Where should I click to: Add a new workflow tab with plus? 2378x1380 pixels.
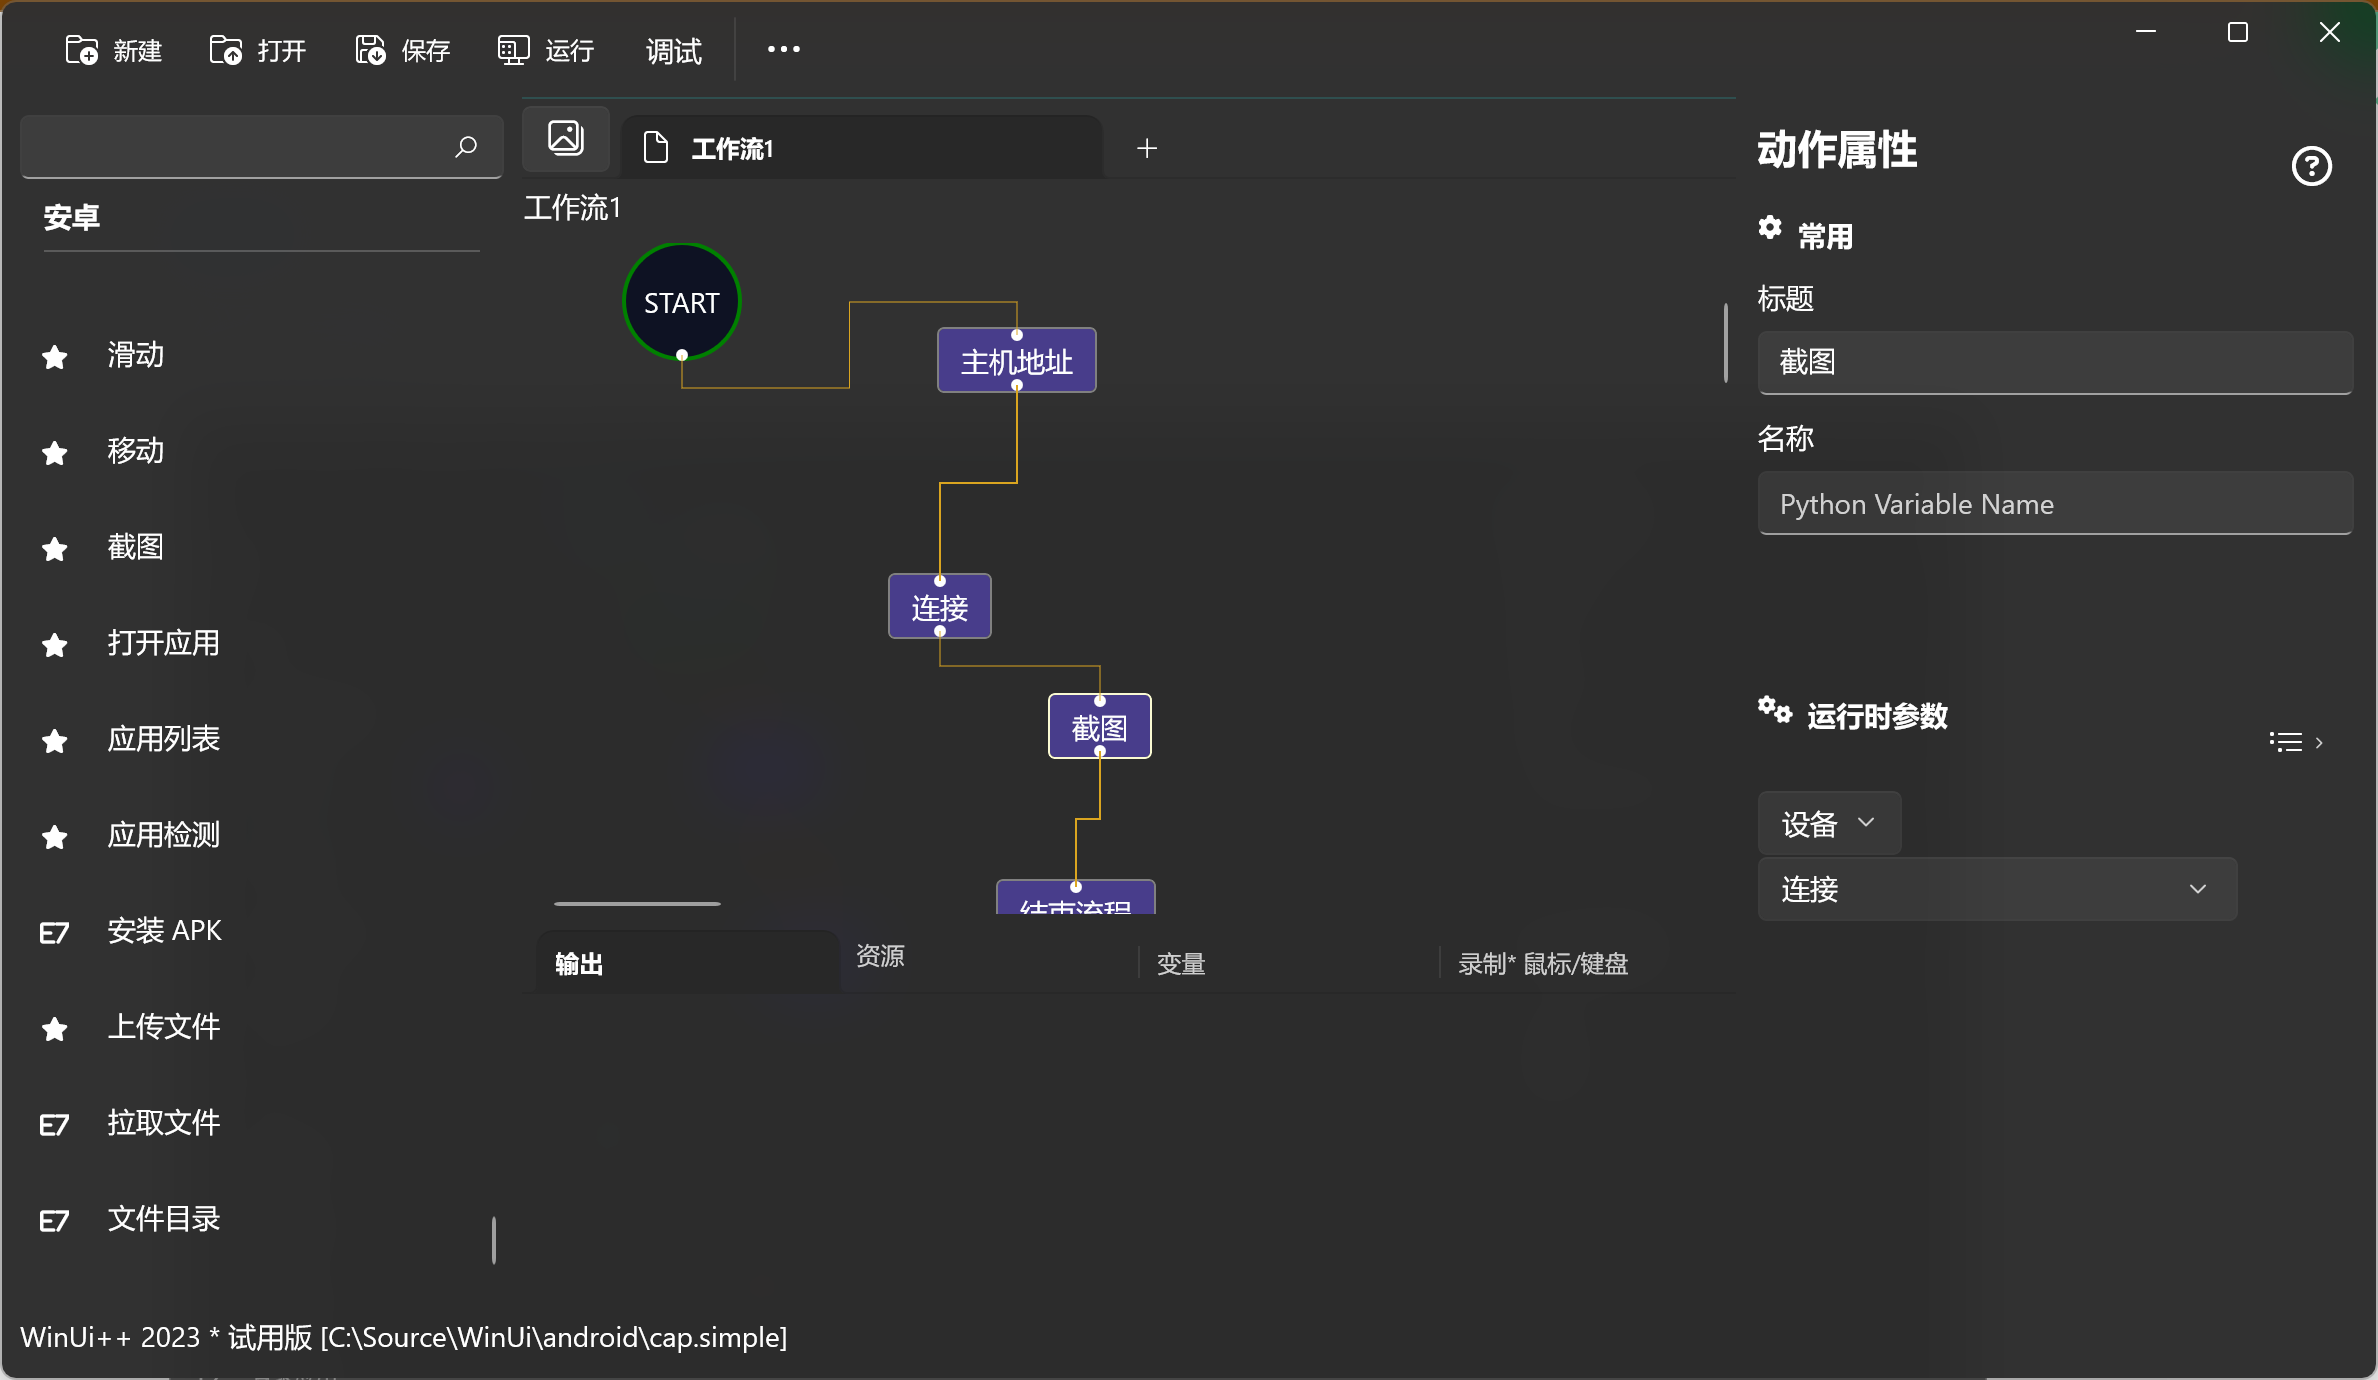point(1147,148)
